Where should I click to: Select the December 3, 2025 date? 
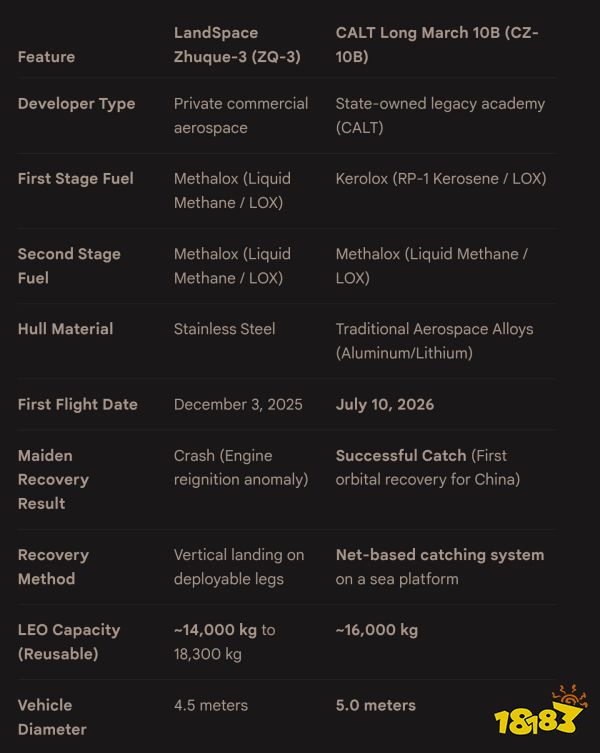pos(238,404)
